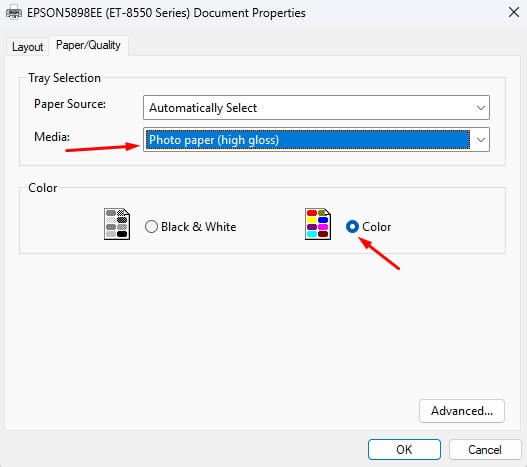
Task: Close the Document Properties dialog
Action: [514, 13]
